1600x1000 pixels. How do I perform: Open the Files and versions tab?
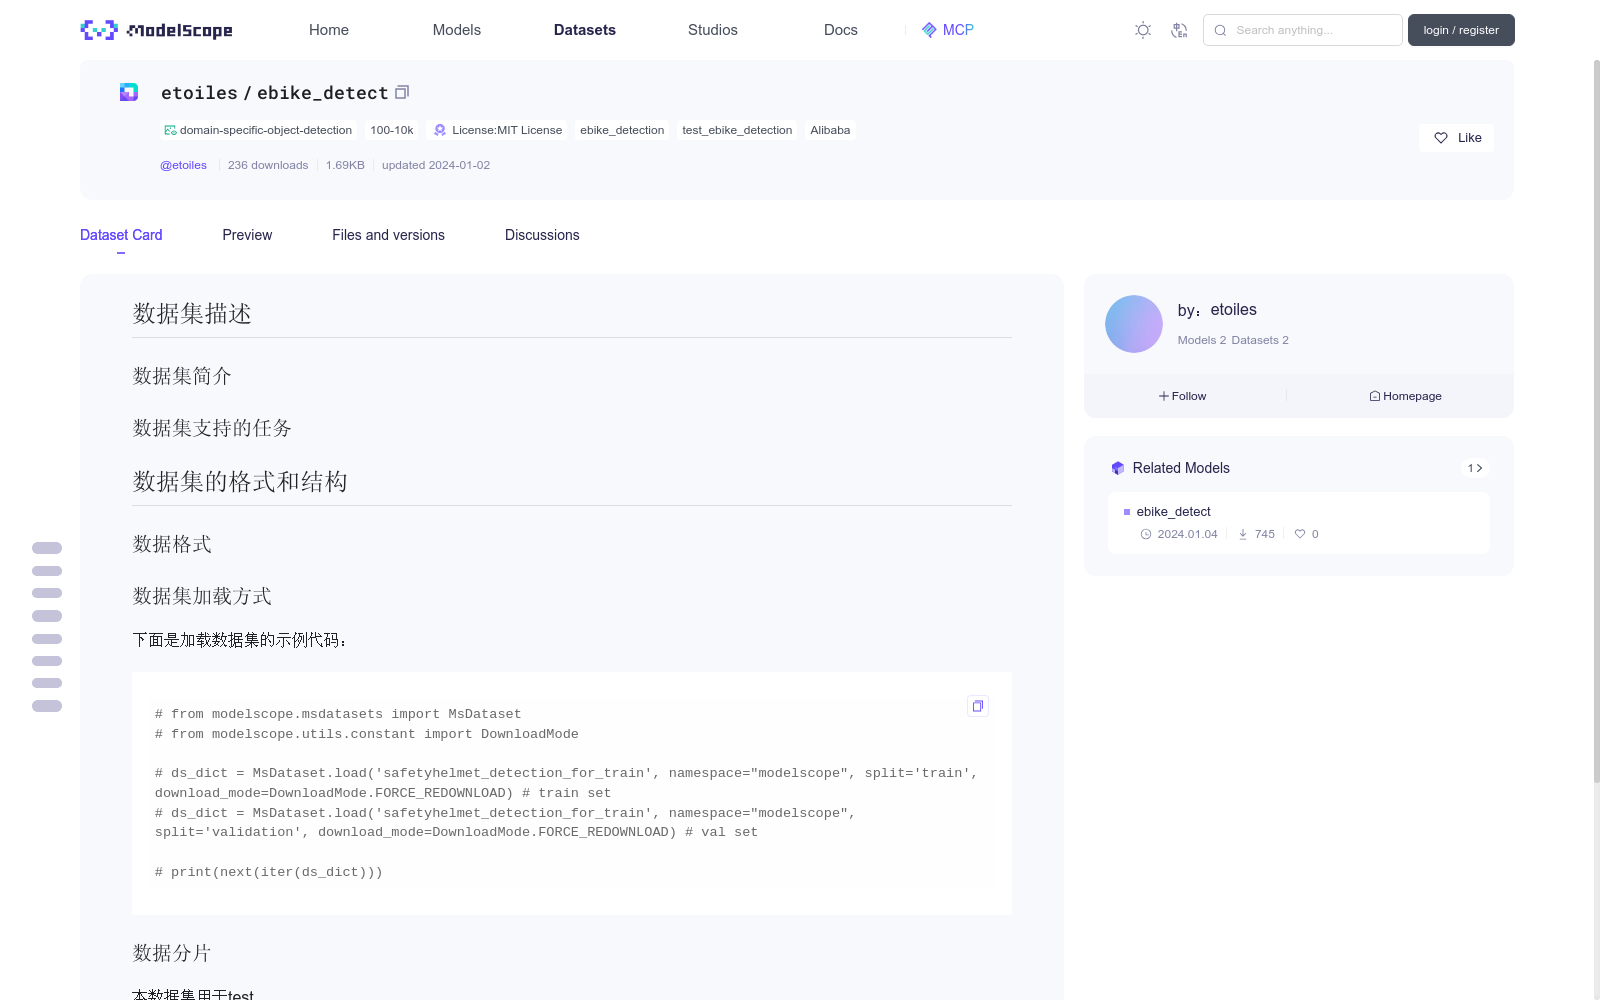(388, 235)
